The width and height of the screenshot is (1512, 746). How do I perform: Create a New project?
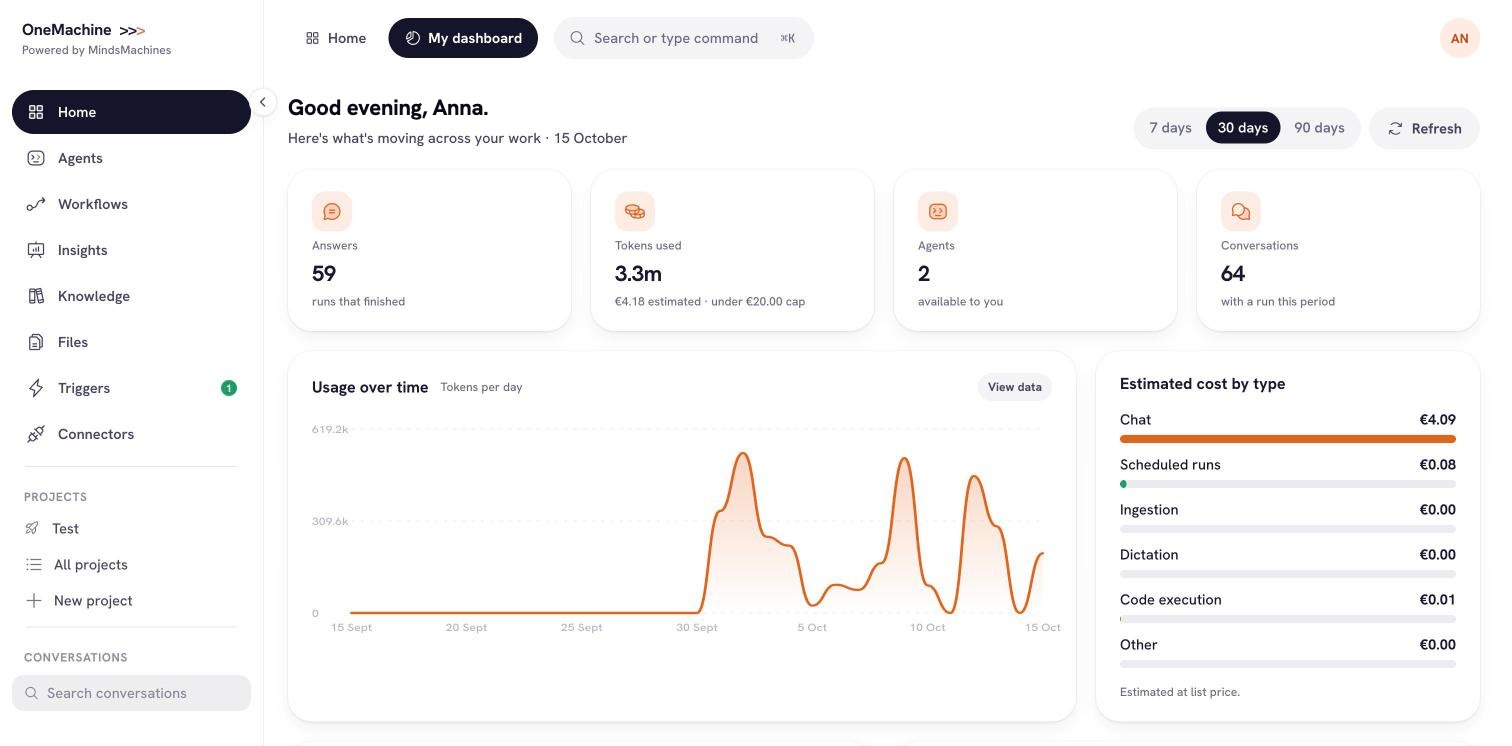pos(131,600)
